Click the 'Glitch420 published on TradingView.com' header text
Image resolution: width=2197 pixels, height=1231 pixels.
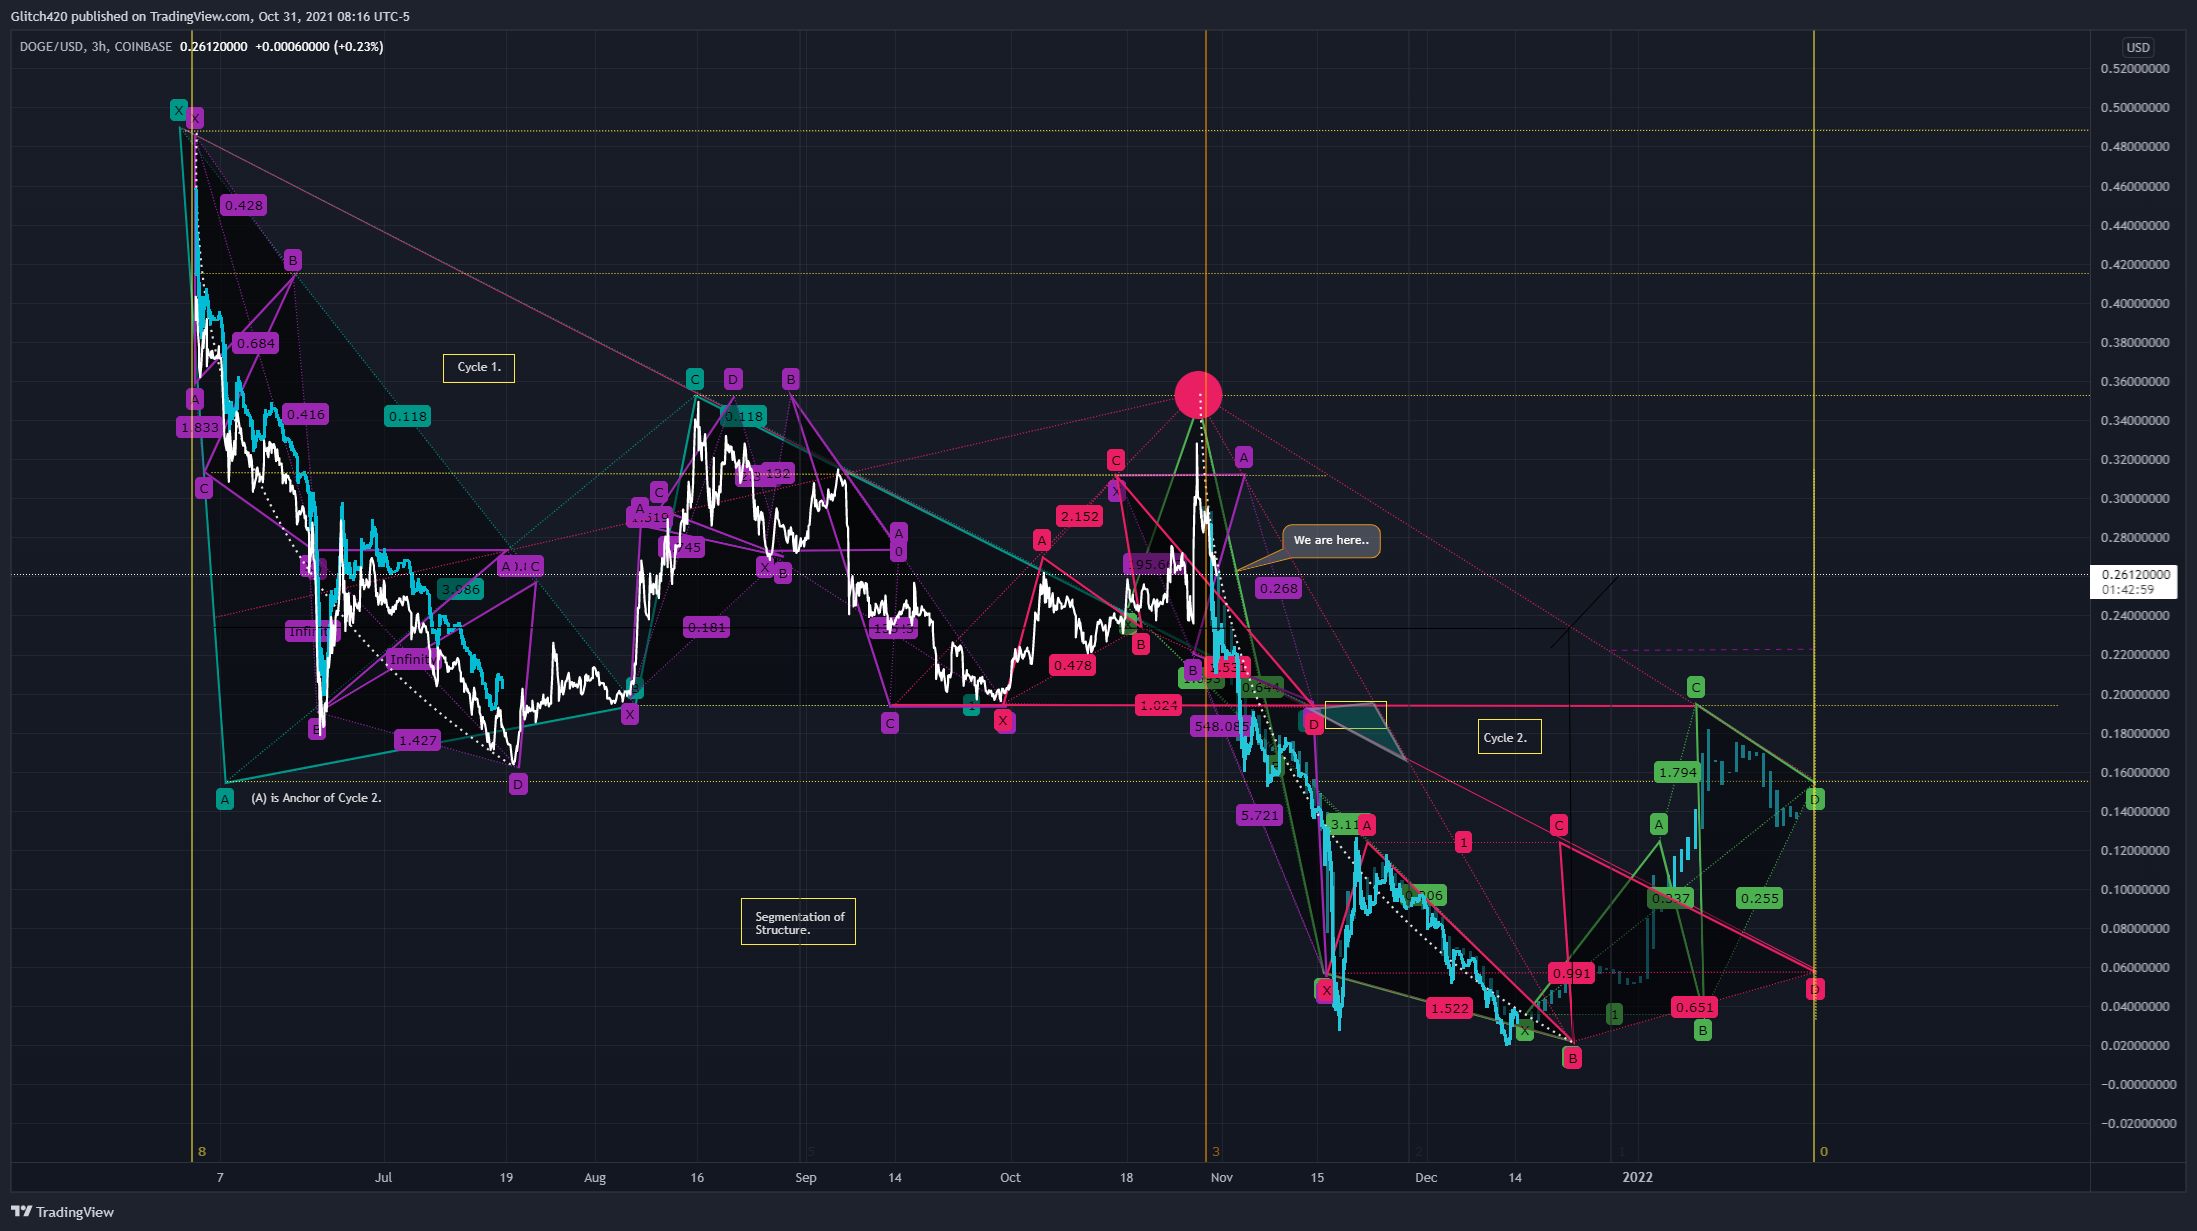[130, 16]
